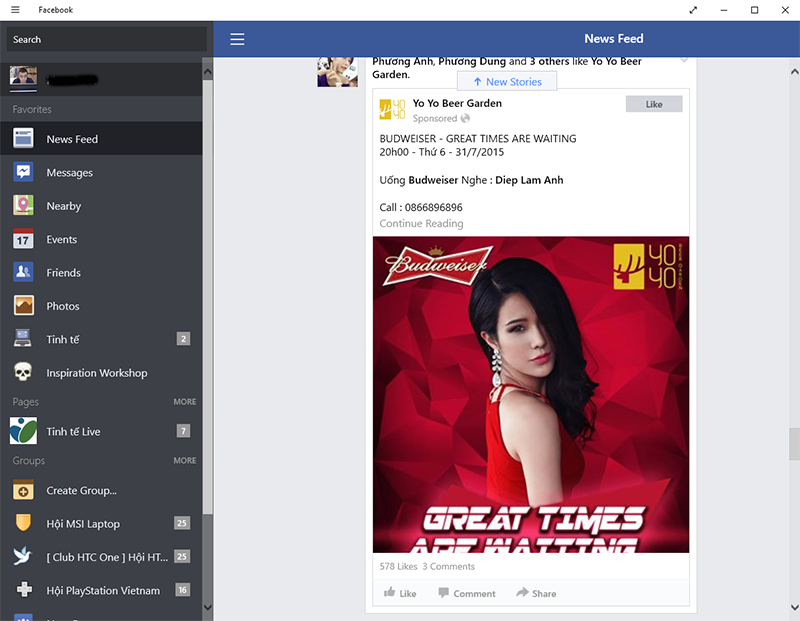Expand more Pages with MORE link
800x621 pixels.
coord(184,402)
